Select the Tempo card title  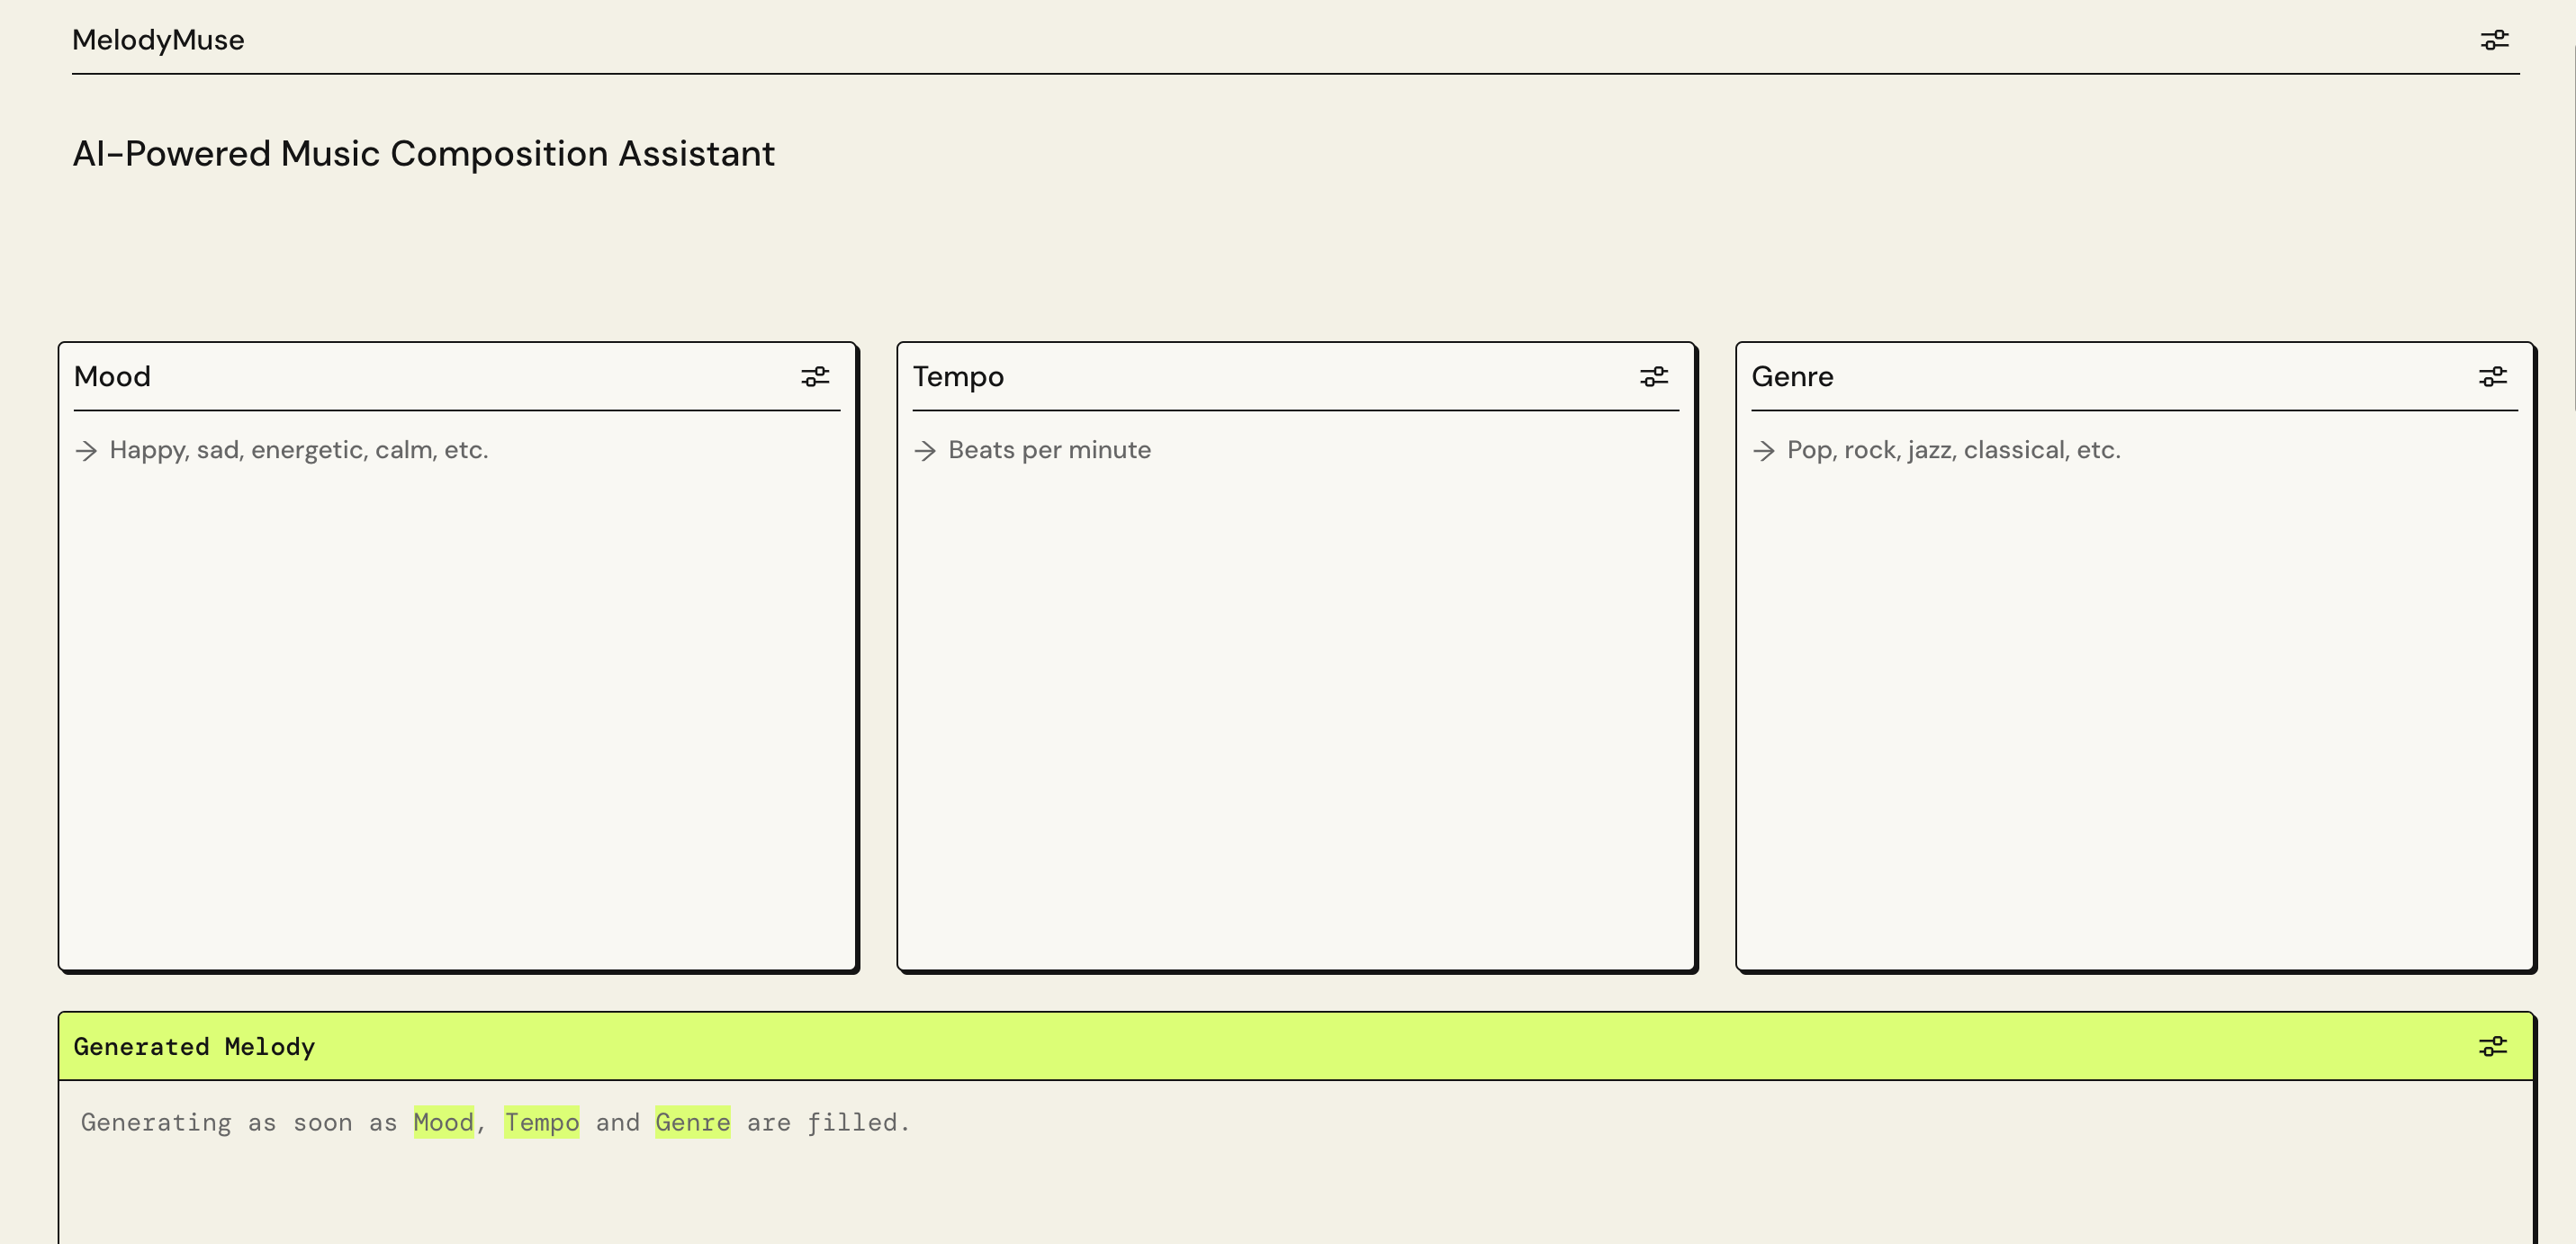[957, 377]
